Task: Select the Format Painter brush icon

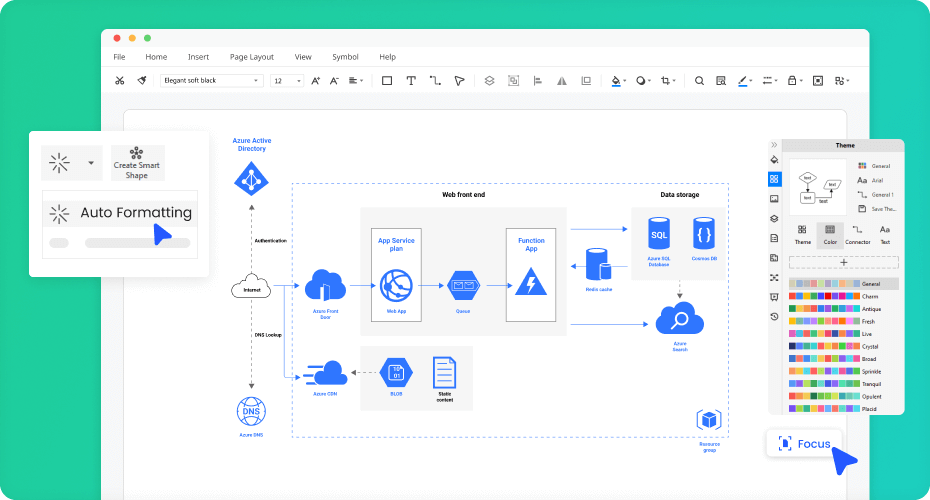Action: 142,81
